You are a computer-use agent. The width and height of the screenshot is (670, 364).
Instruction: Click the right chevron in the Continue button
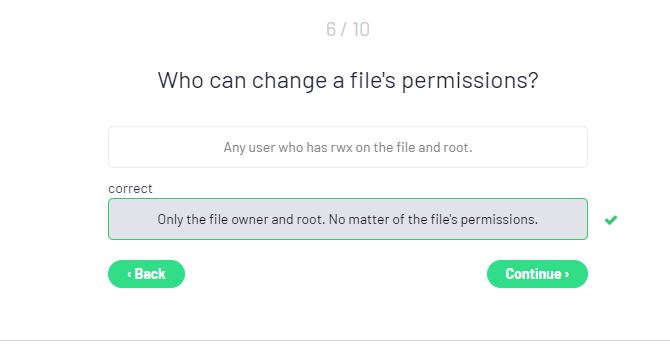coord(567,274)
